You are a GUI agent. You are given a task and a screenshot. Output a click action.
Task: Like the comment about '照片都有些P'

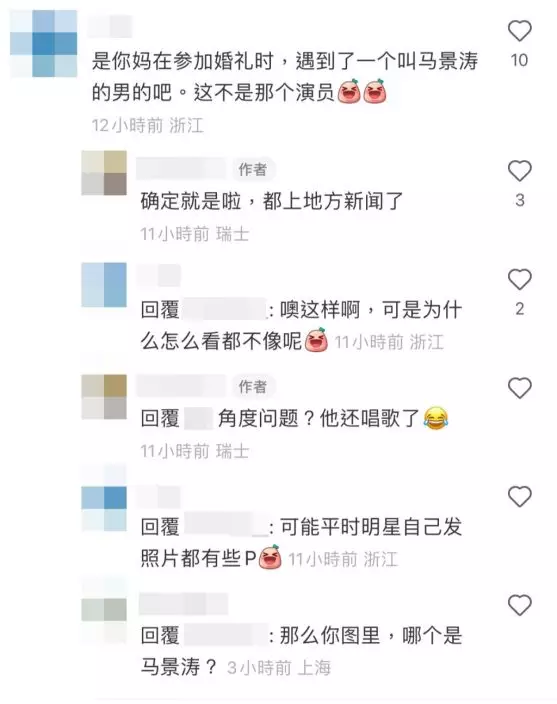pyautogui.click(x=519, y=497)
